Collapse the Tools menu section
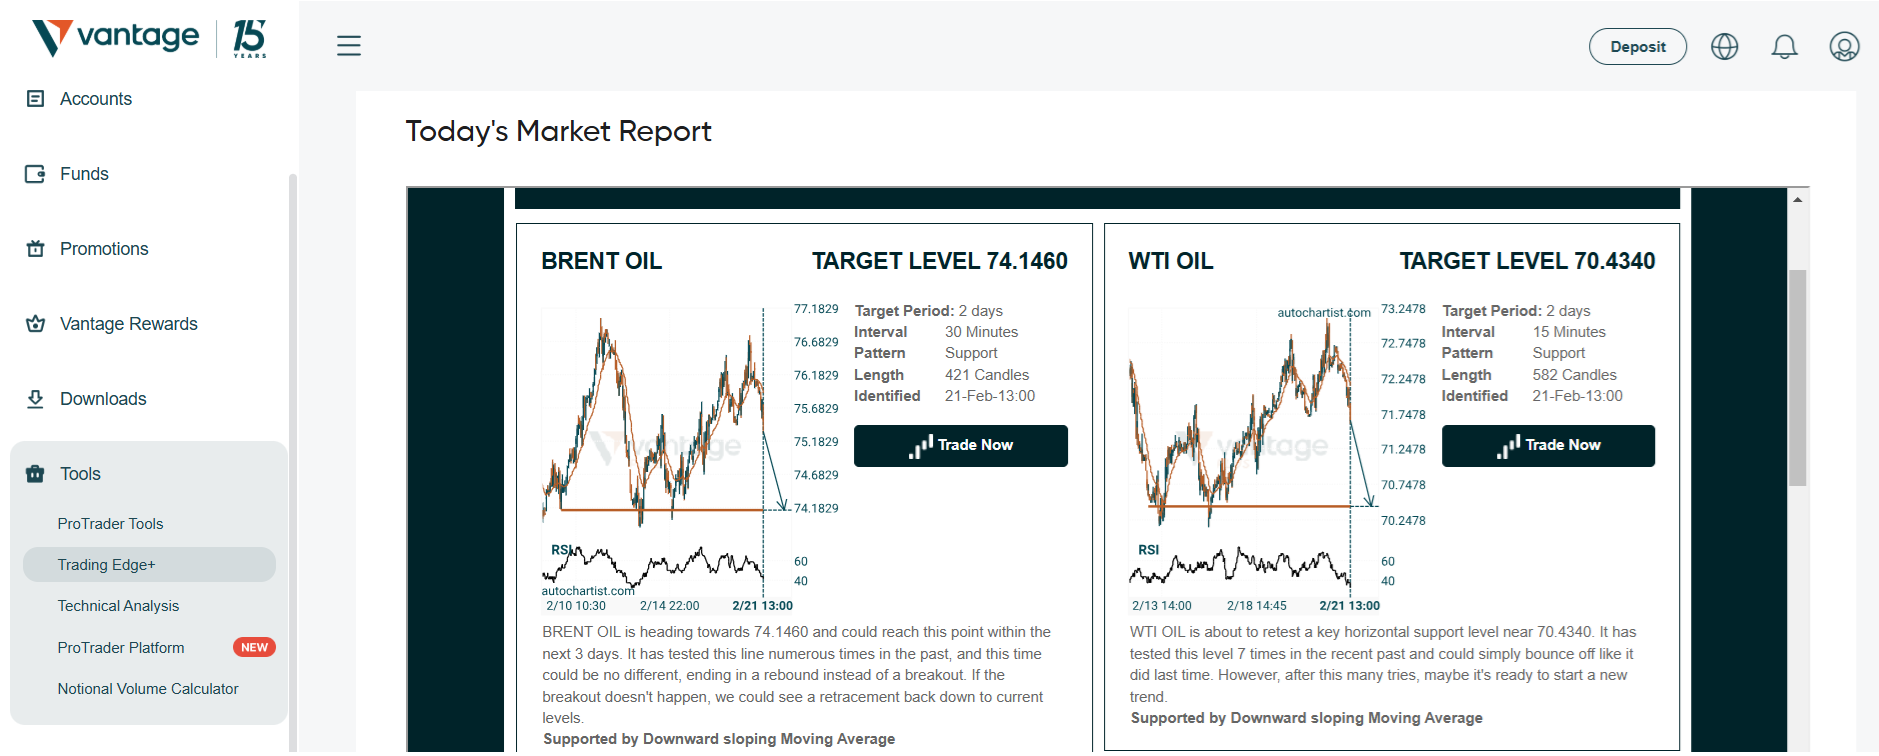Image resolution: width=1879 pixels, height=756 pixels. coord(149,474)
